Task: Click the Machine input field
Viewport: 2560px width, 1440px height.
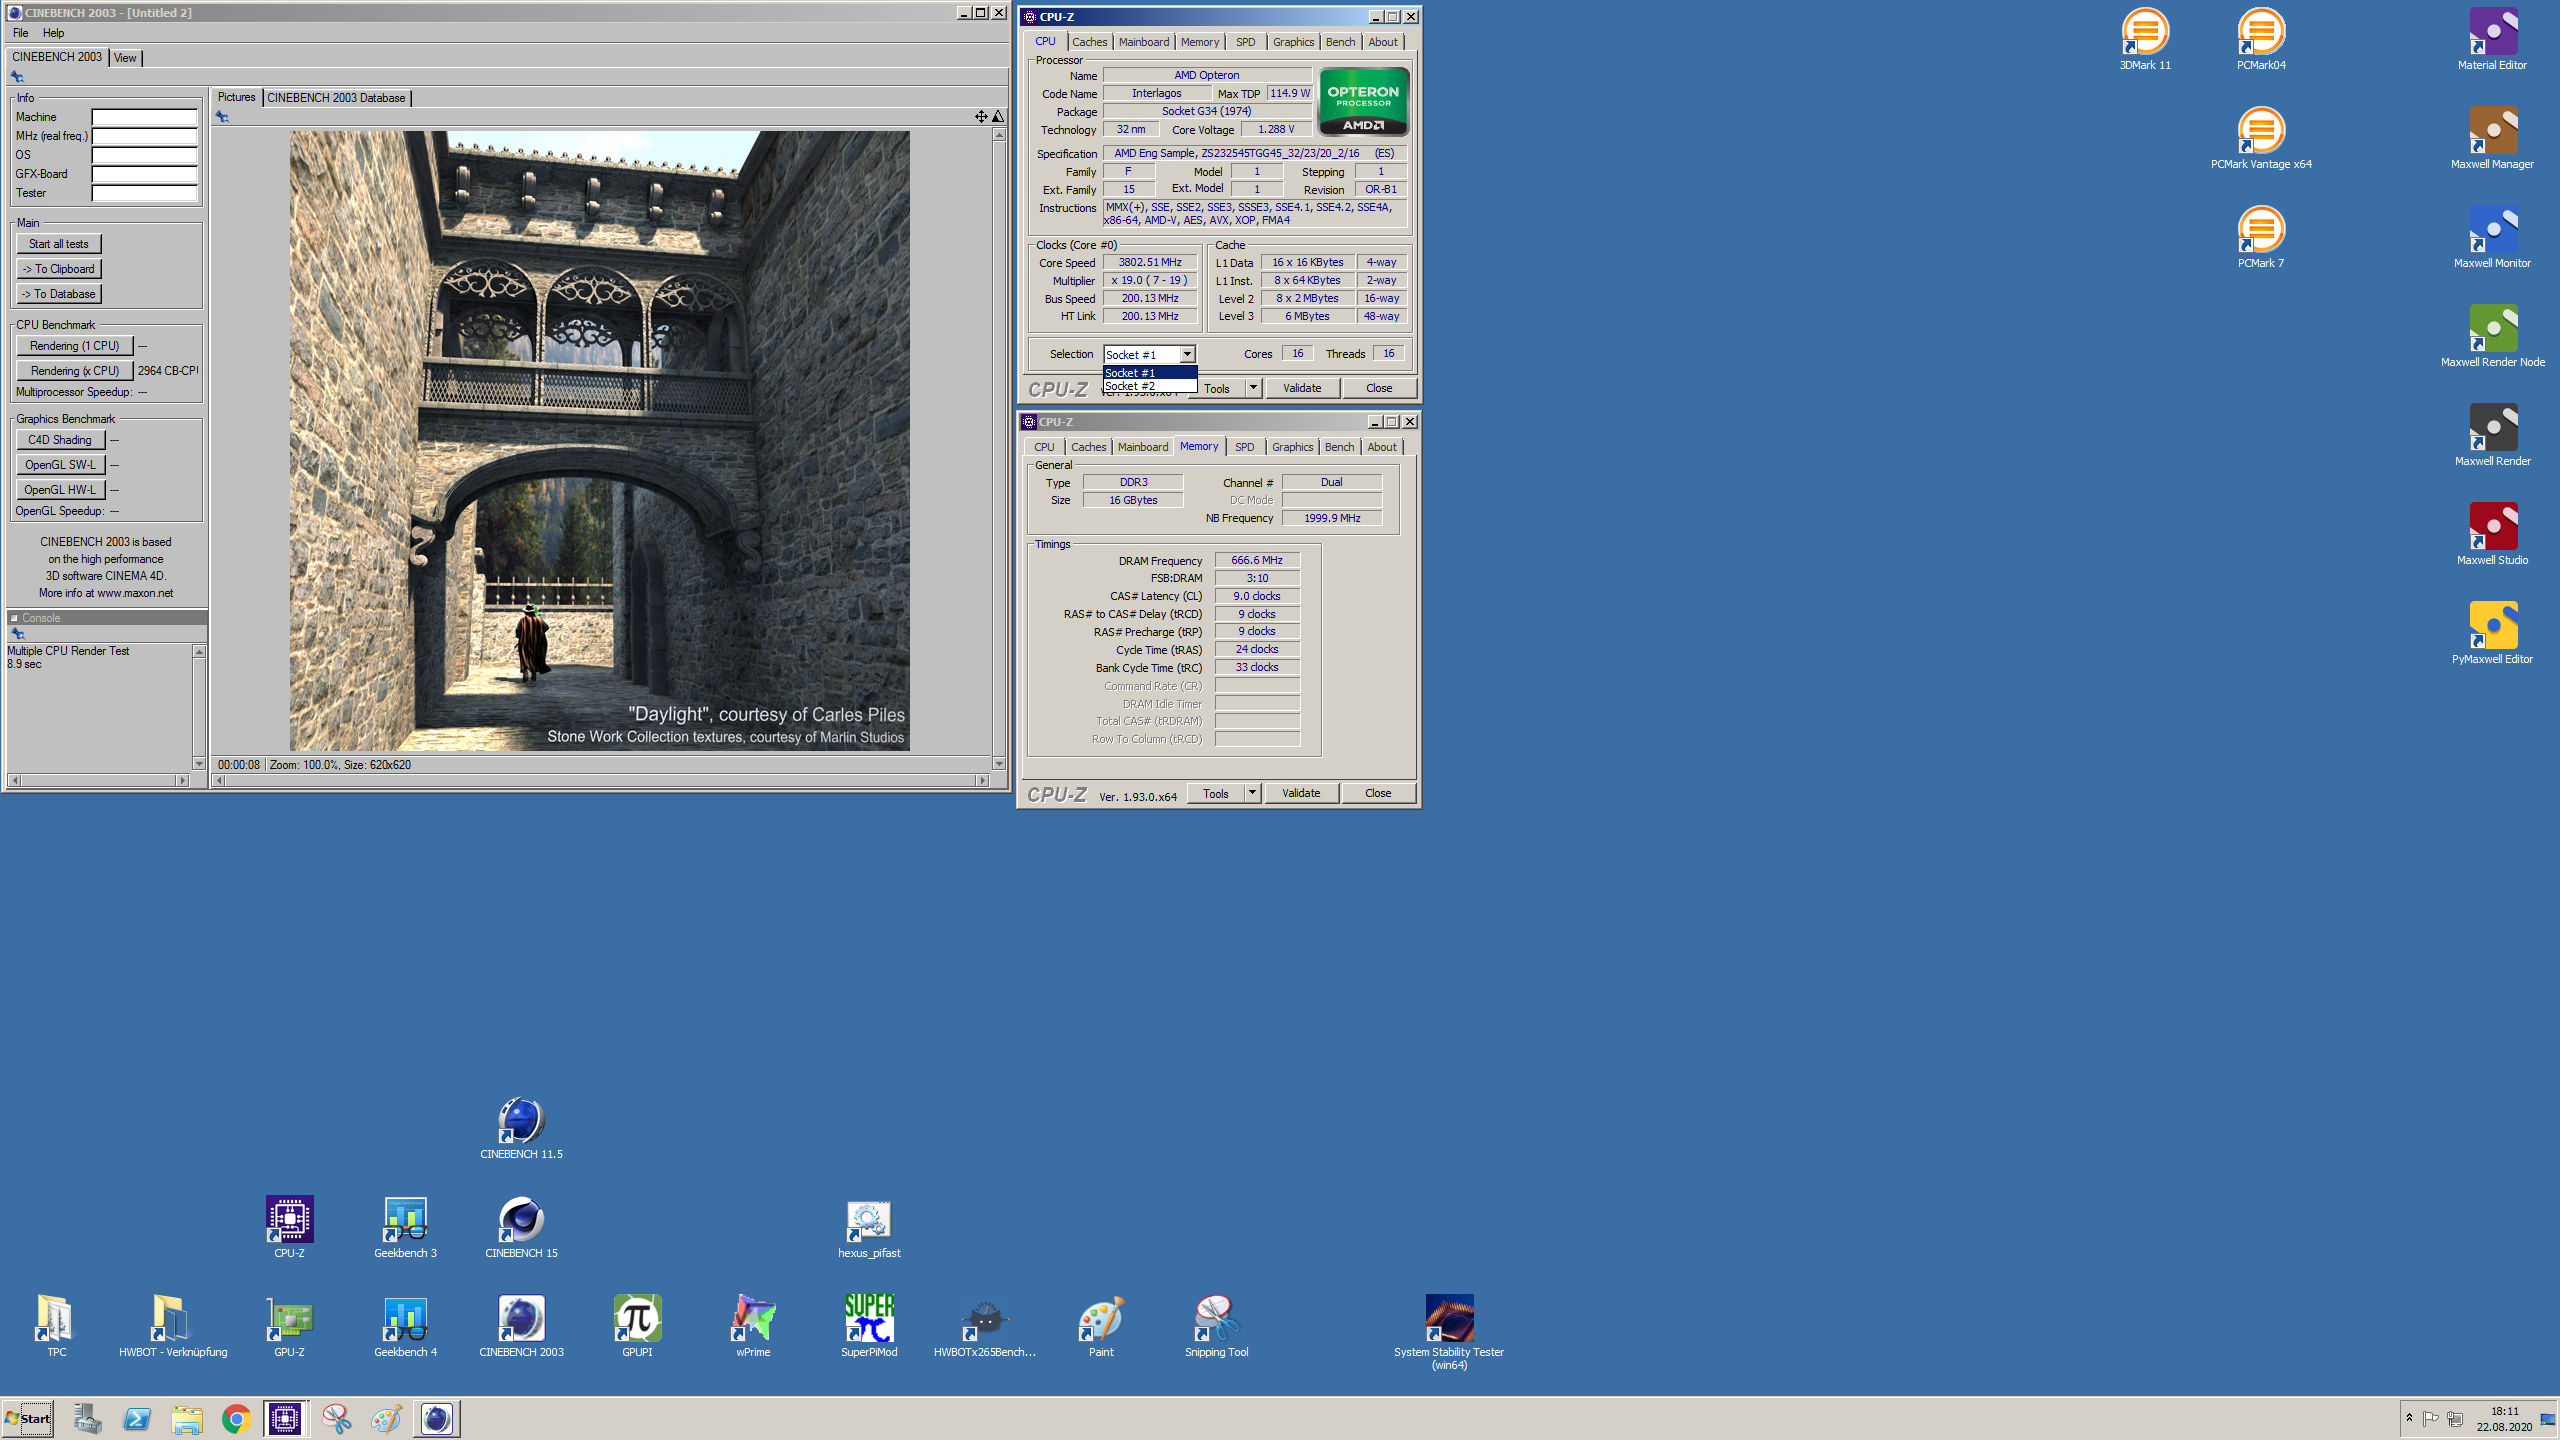Action: pyautogui.click(x=145, y=117)
